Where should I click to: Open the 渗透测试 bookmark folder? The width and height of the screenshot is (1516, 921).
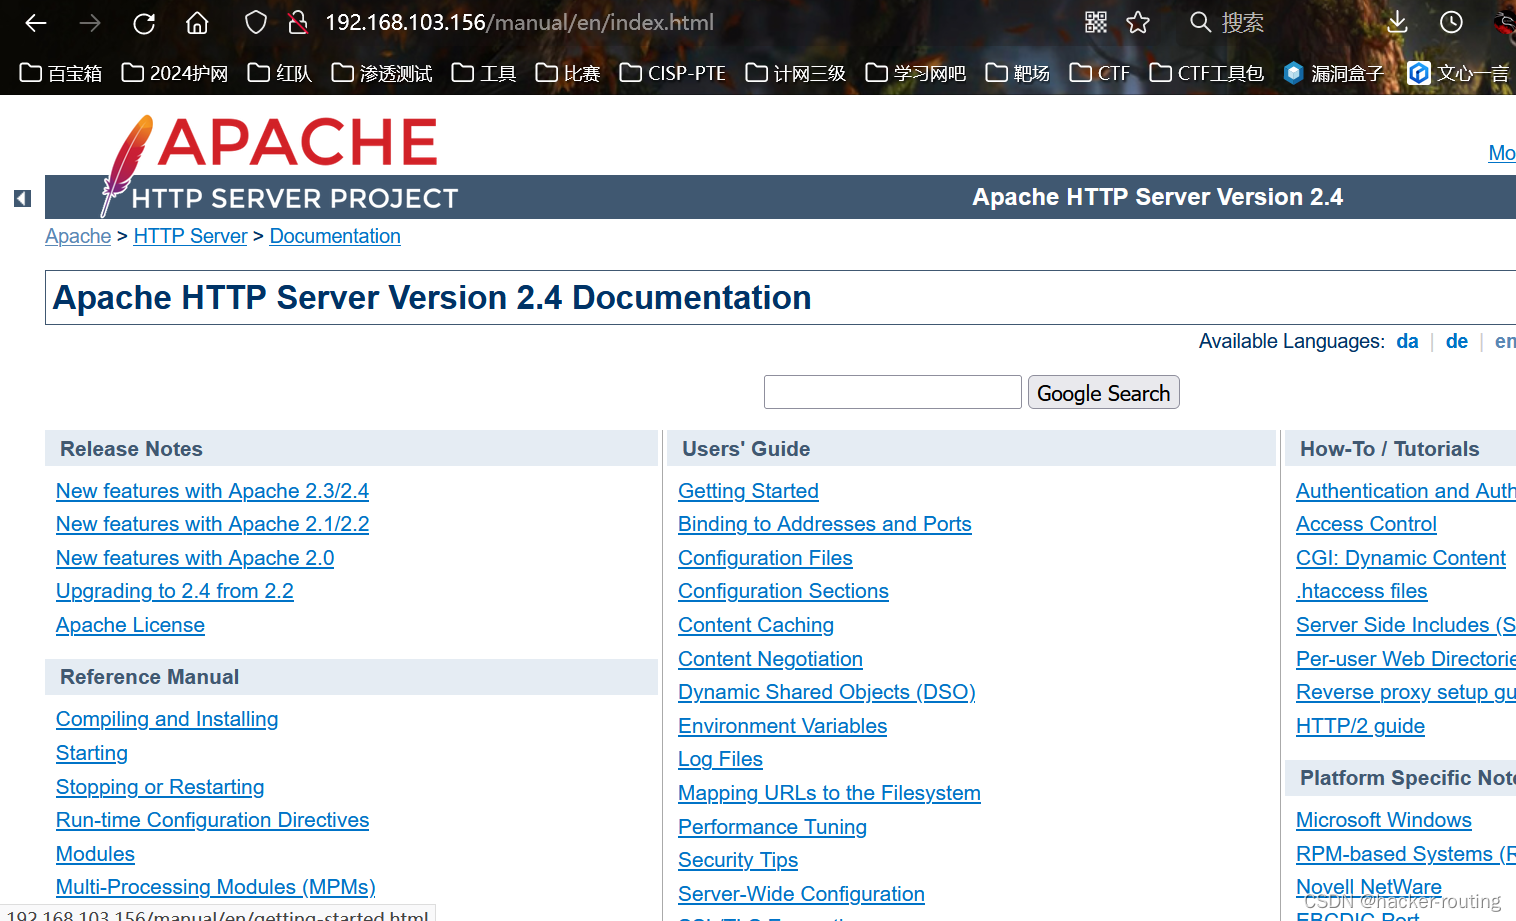point(382,73)
